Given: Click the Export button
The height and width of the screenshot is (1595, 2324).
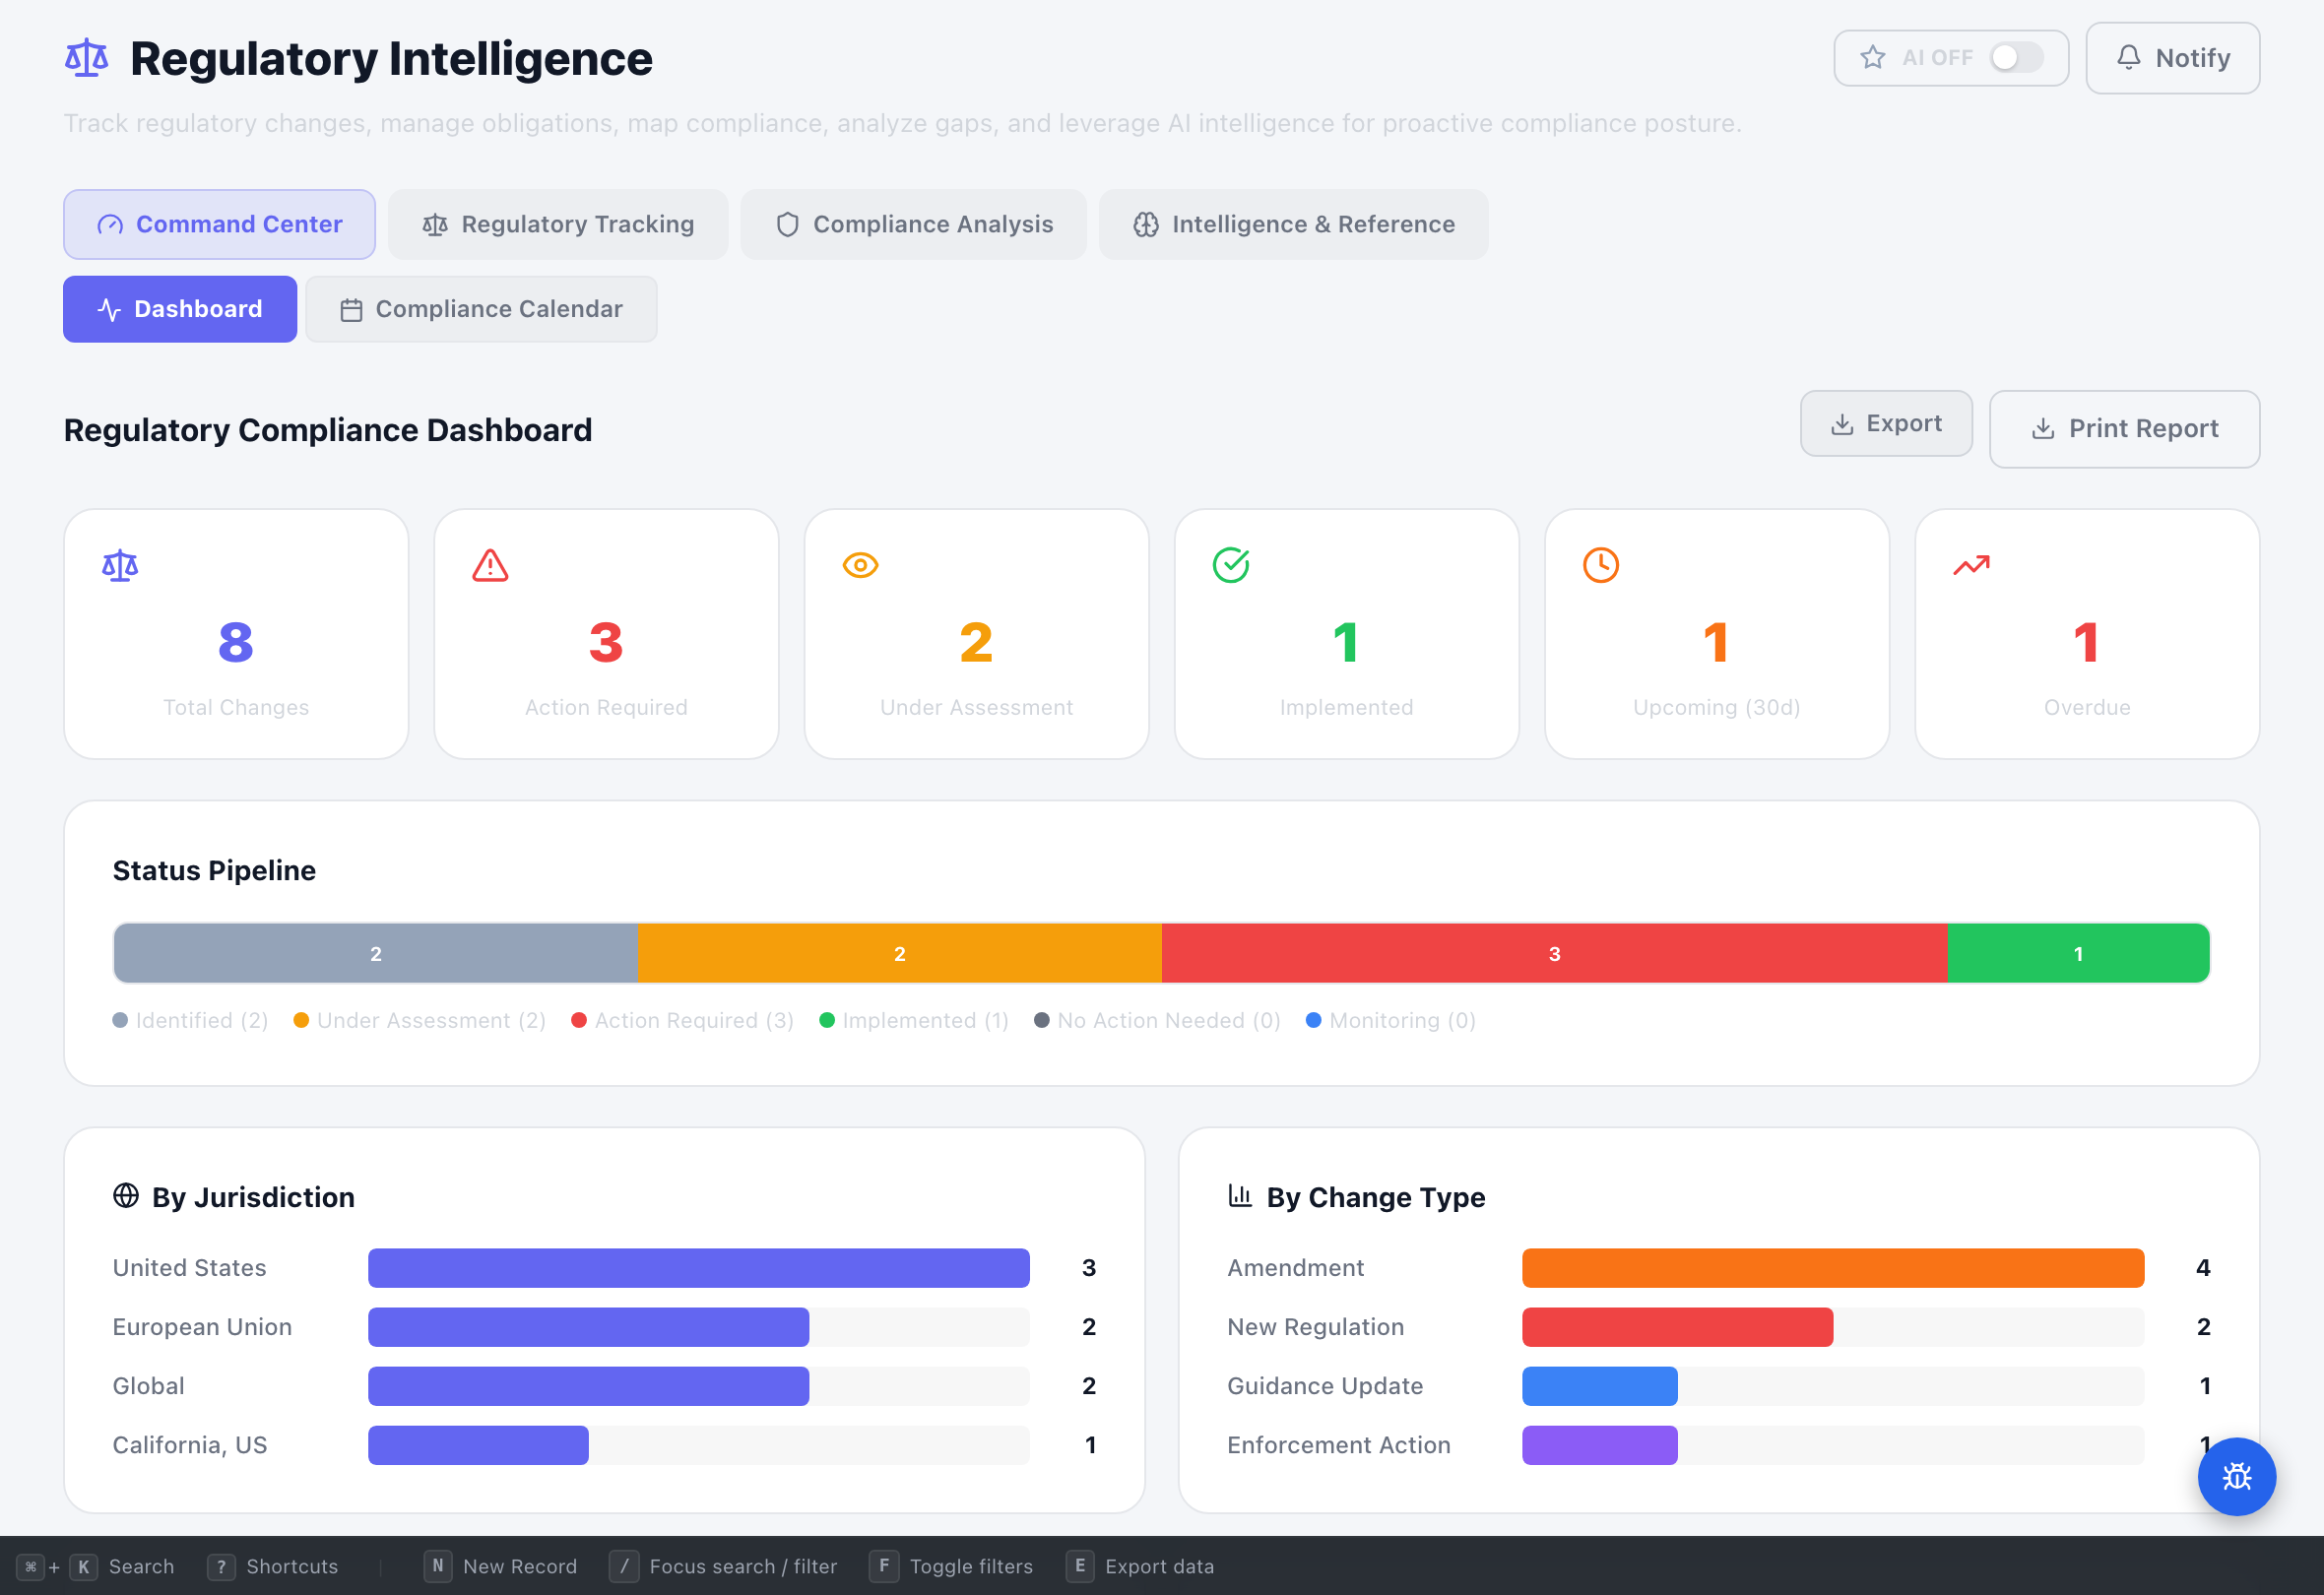Looking at the screenshot, I should 1886,423.
